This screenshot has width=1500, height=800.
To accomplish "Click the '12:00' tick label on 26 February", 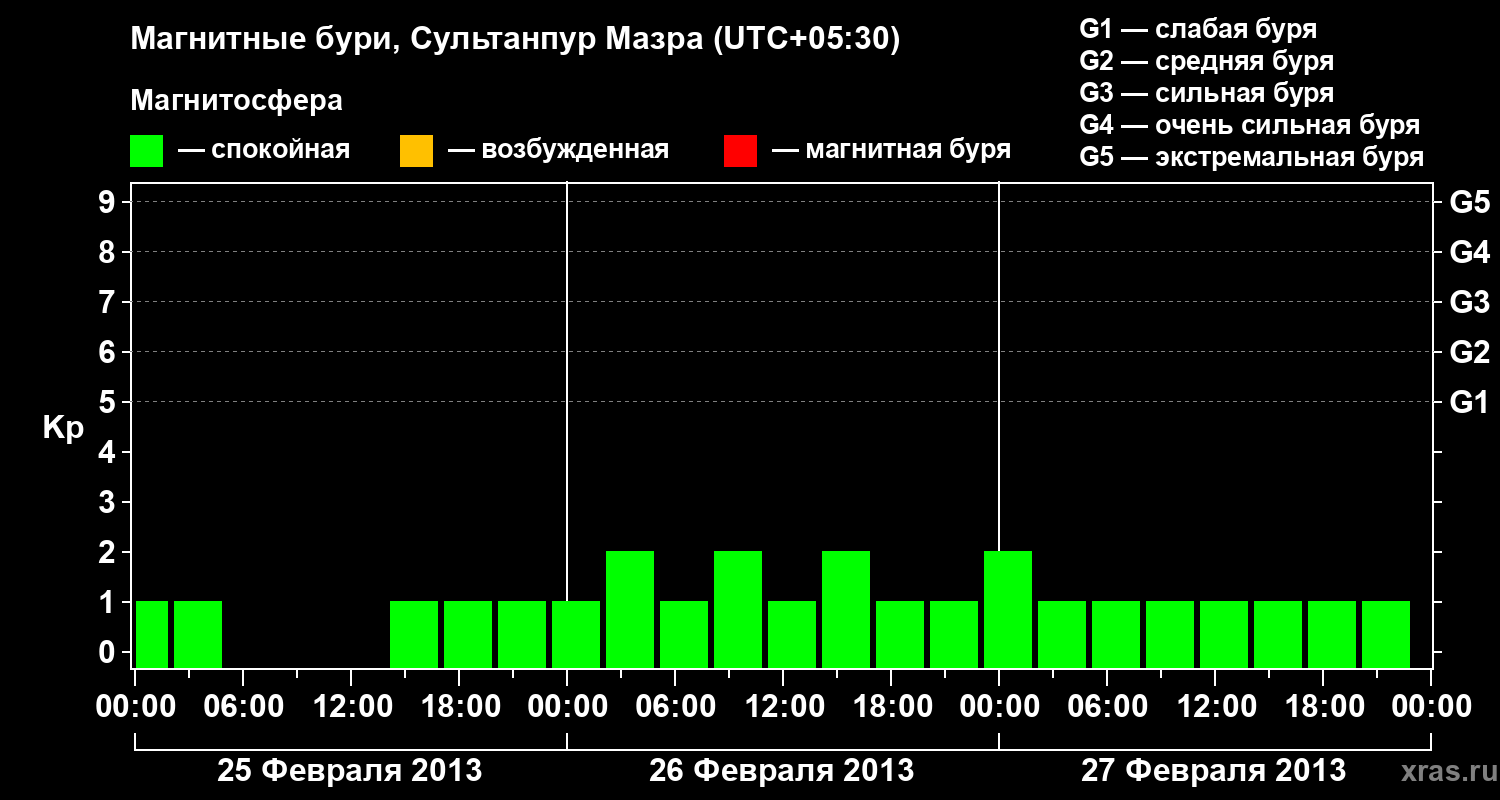I will point(783,707).
